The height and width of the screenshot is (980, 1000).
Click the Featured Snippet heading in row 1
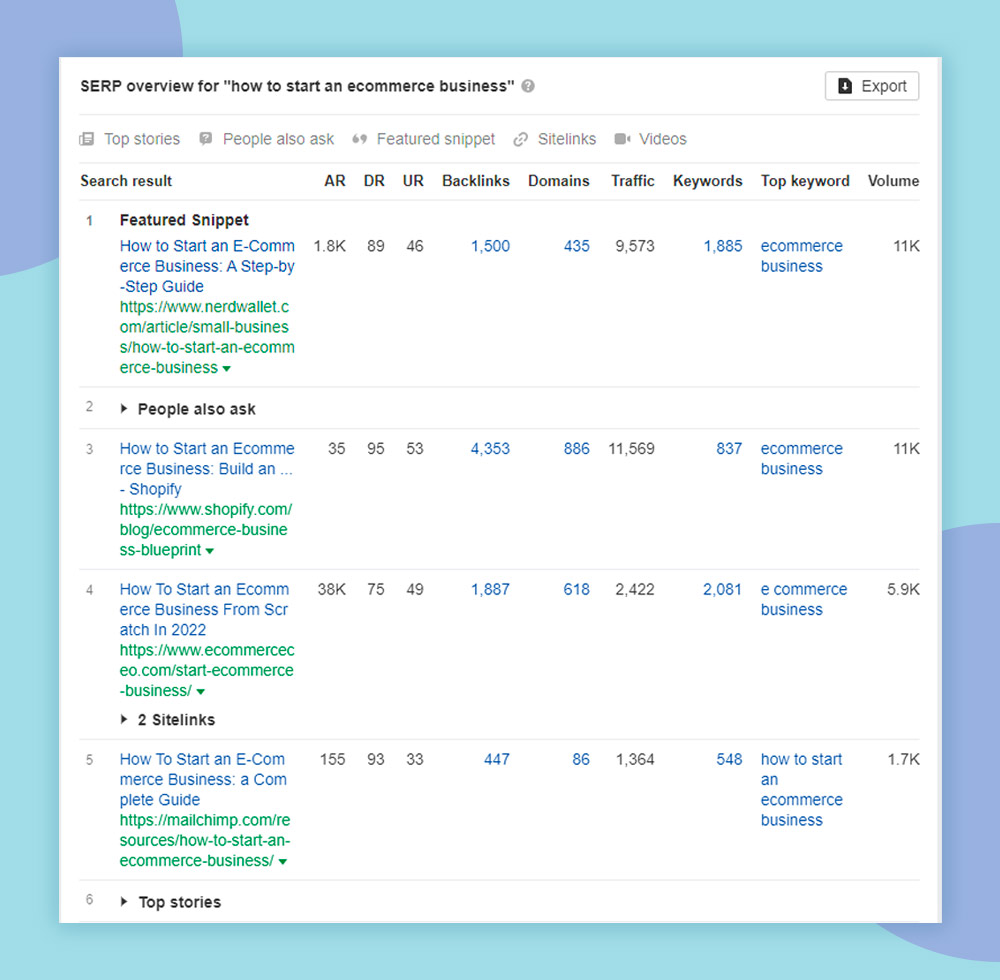point(184,220)
